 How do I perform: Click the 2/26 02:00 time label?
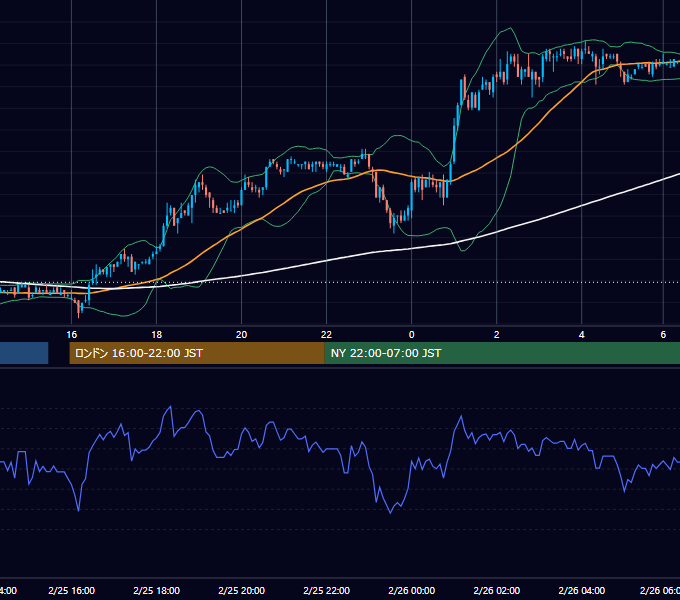(497, 590)
